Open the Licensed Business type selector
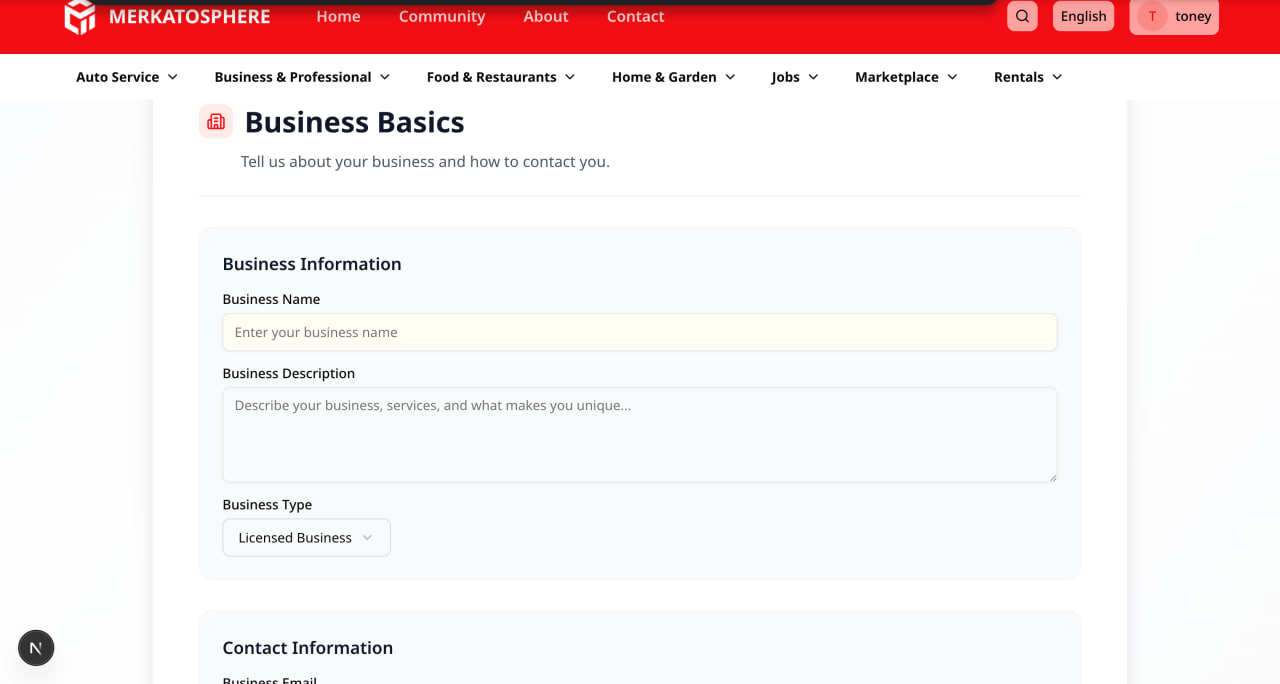 pyautogui.click(x=306, y=537)
